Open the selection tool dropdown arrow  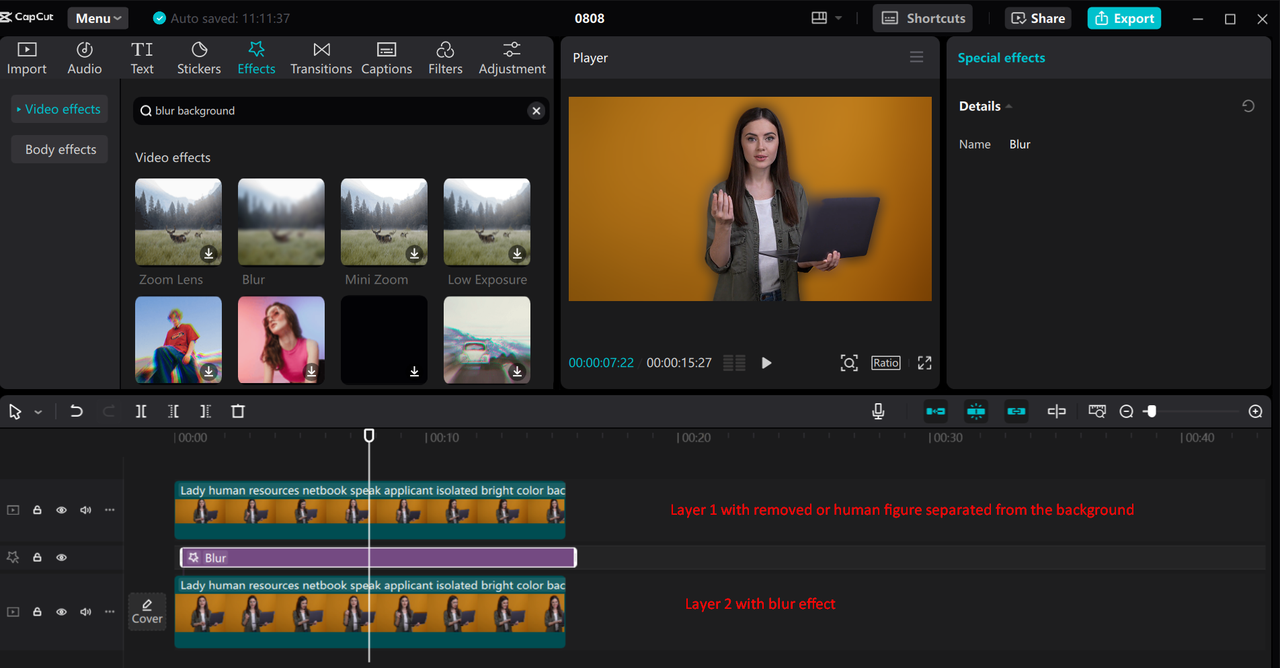38,412
